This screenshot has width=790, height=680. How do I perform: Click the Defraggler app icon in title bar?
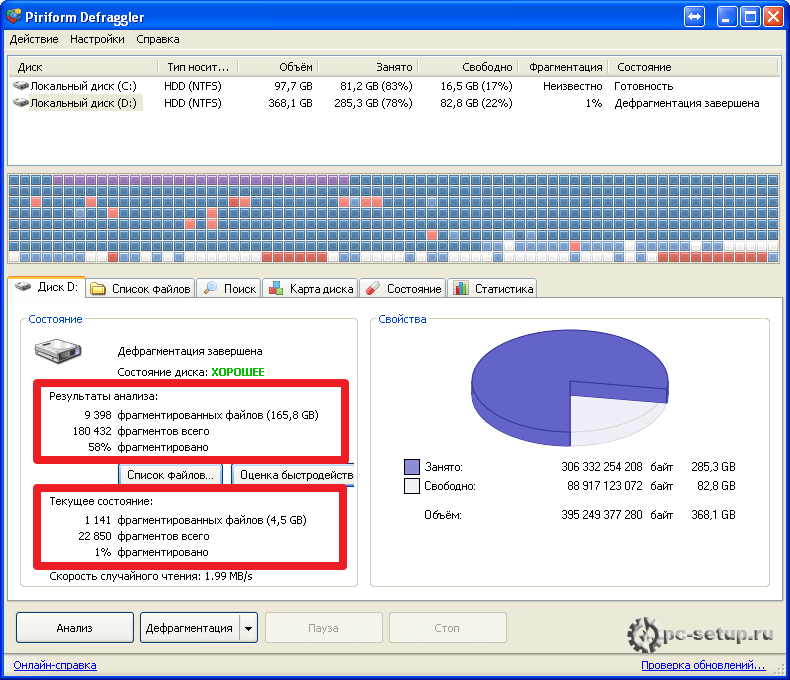coord(14,16)
